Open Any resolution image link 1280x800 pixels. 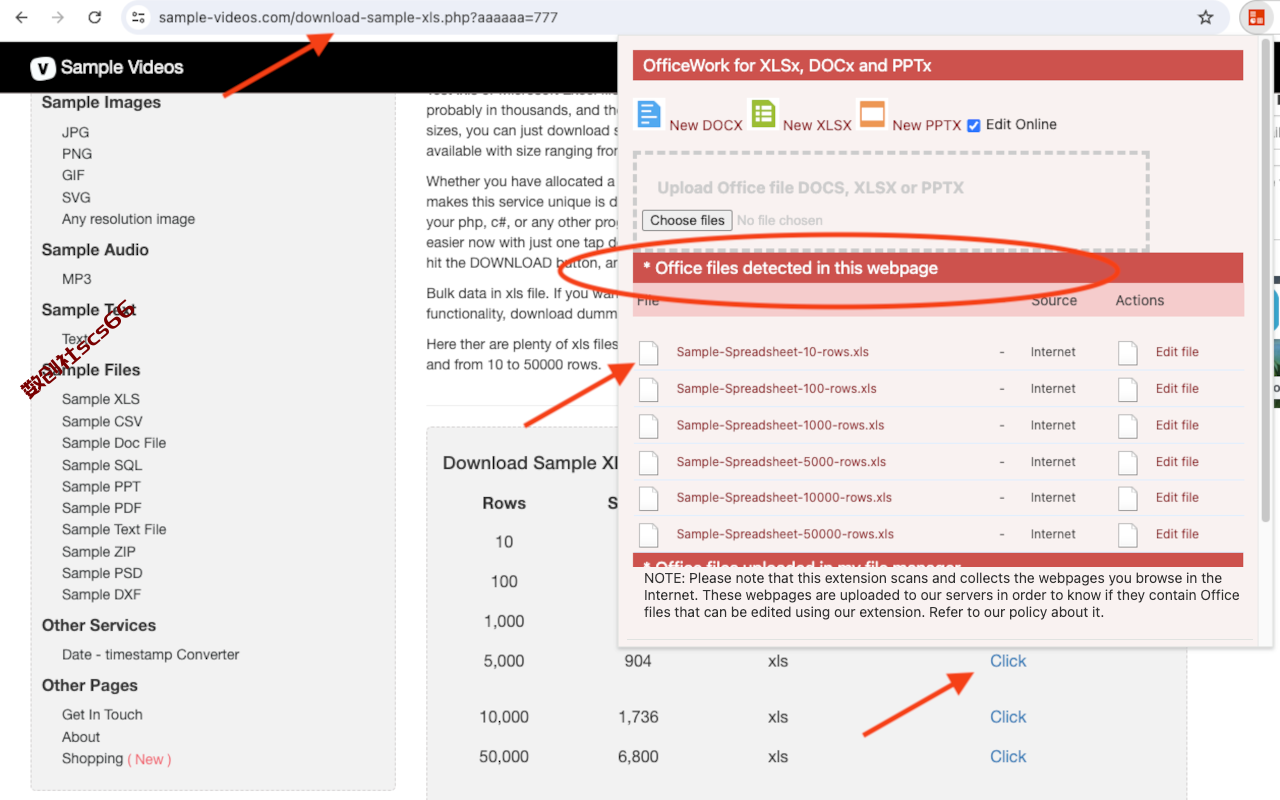128,219
